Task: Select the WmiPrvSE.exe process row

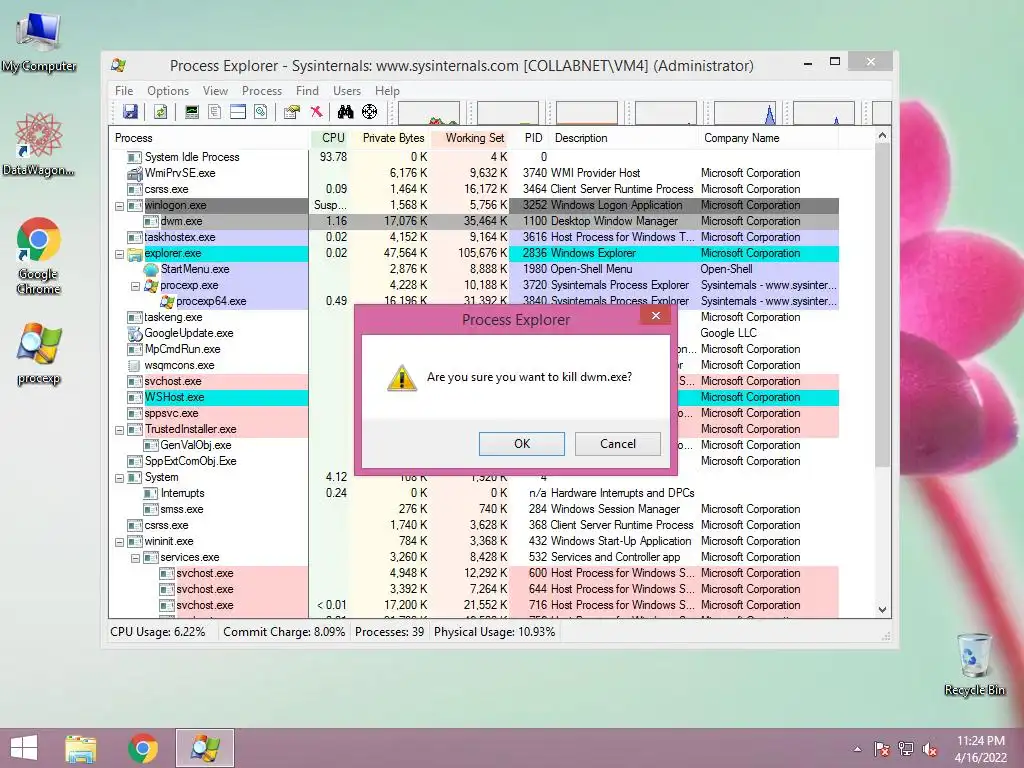Action: pyautogui.click(x=474, y=173)
